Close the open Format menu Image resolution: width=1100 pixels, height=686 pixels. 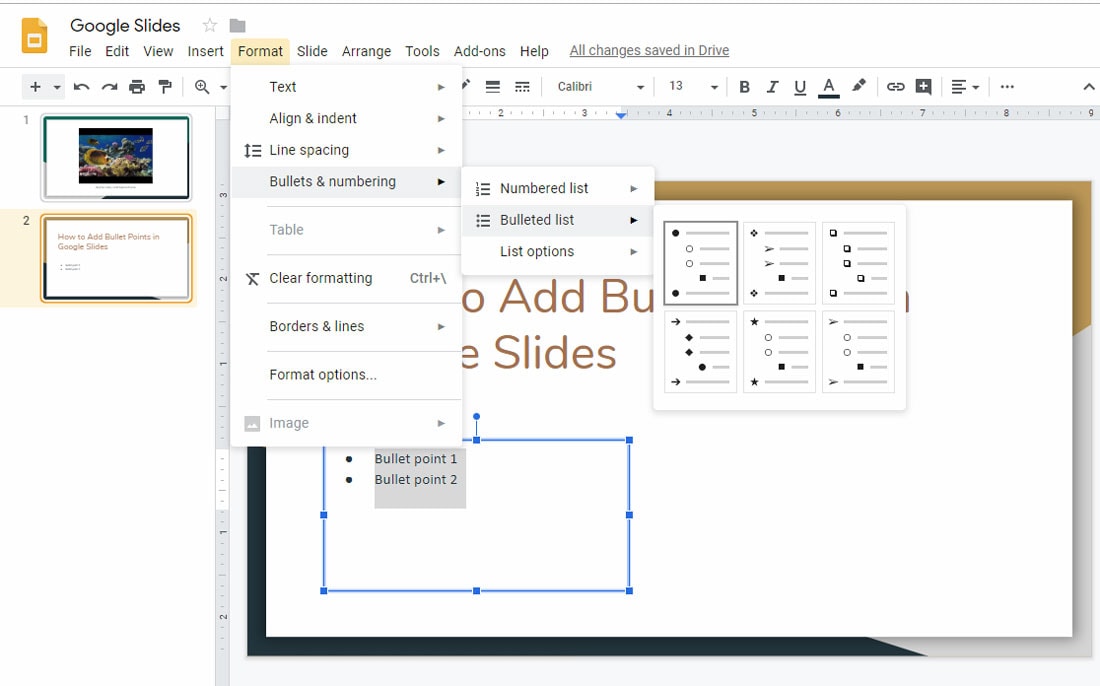[260, 51]
